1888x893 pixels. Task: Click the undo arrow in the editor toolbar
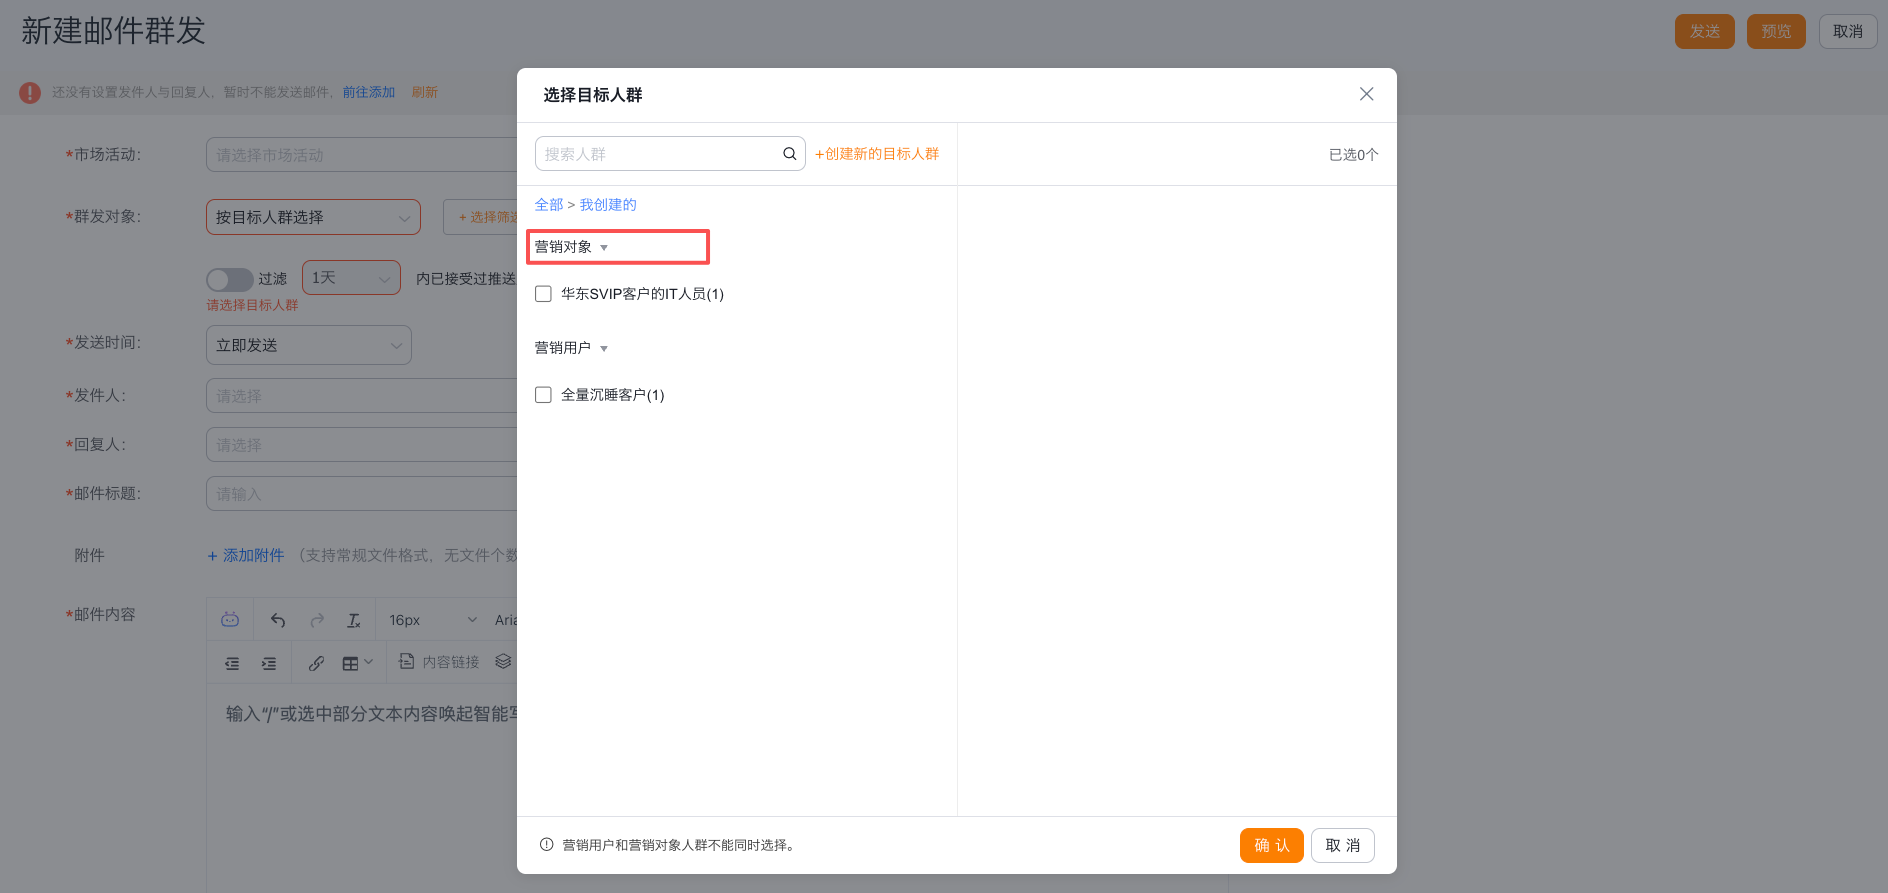coord(278,620)
